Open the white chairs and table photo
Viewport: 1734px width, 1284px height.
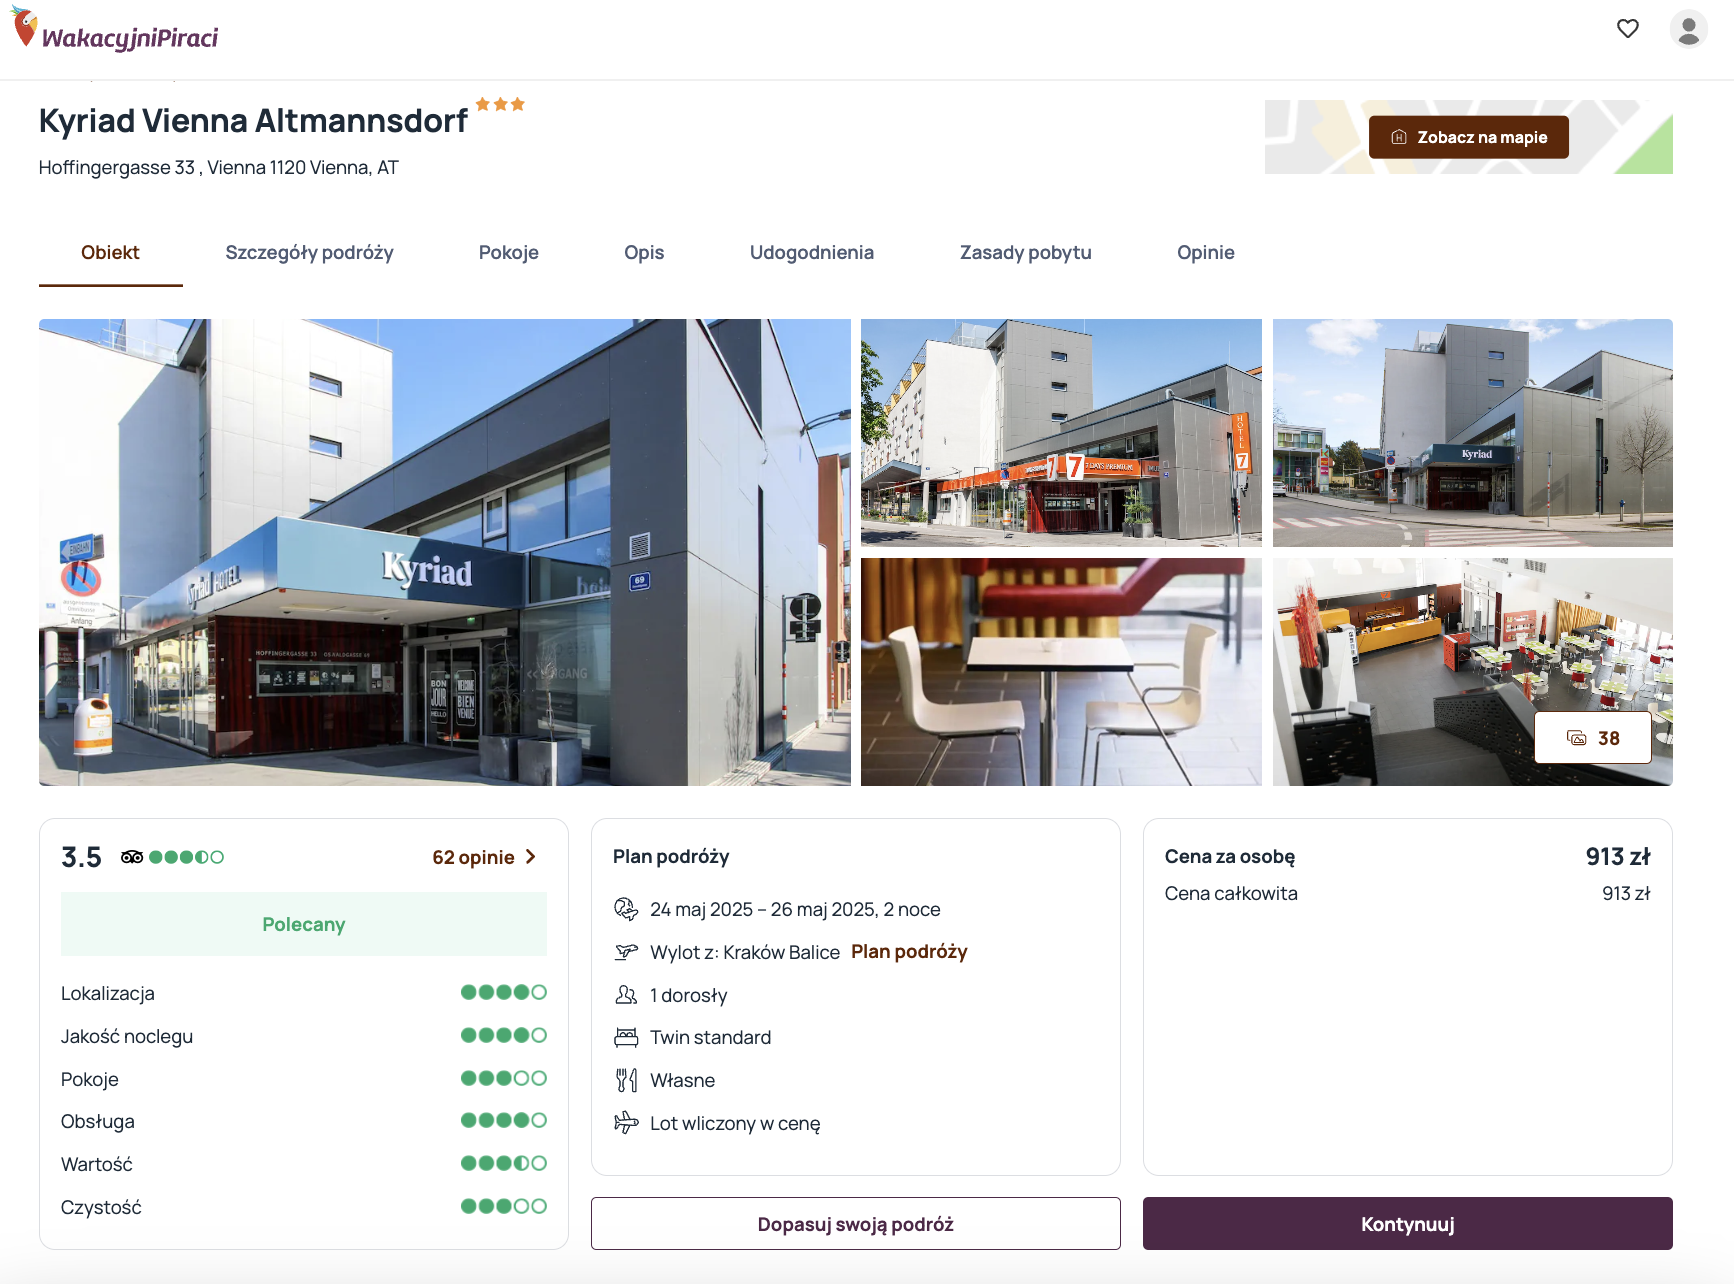click(1061, 672)
